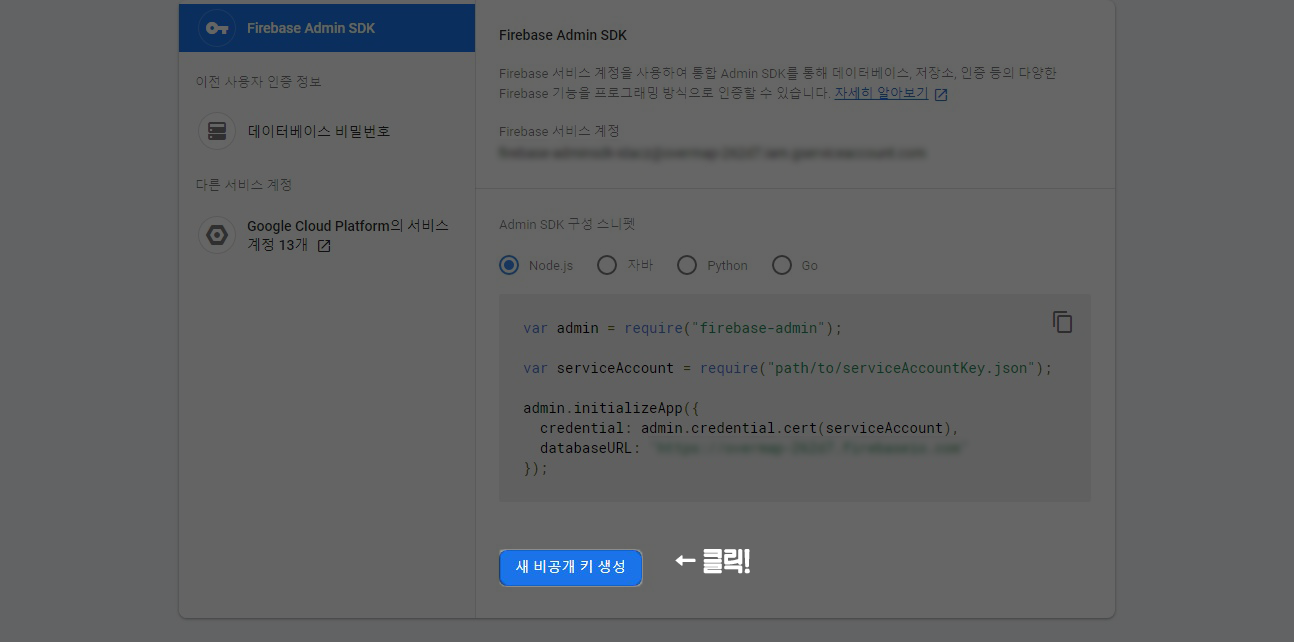Click the 새 비공개 키 생성 button
This screenshot has width=1294, height=642.
point(570,567)
